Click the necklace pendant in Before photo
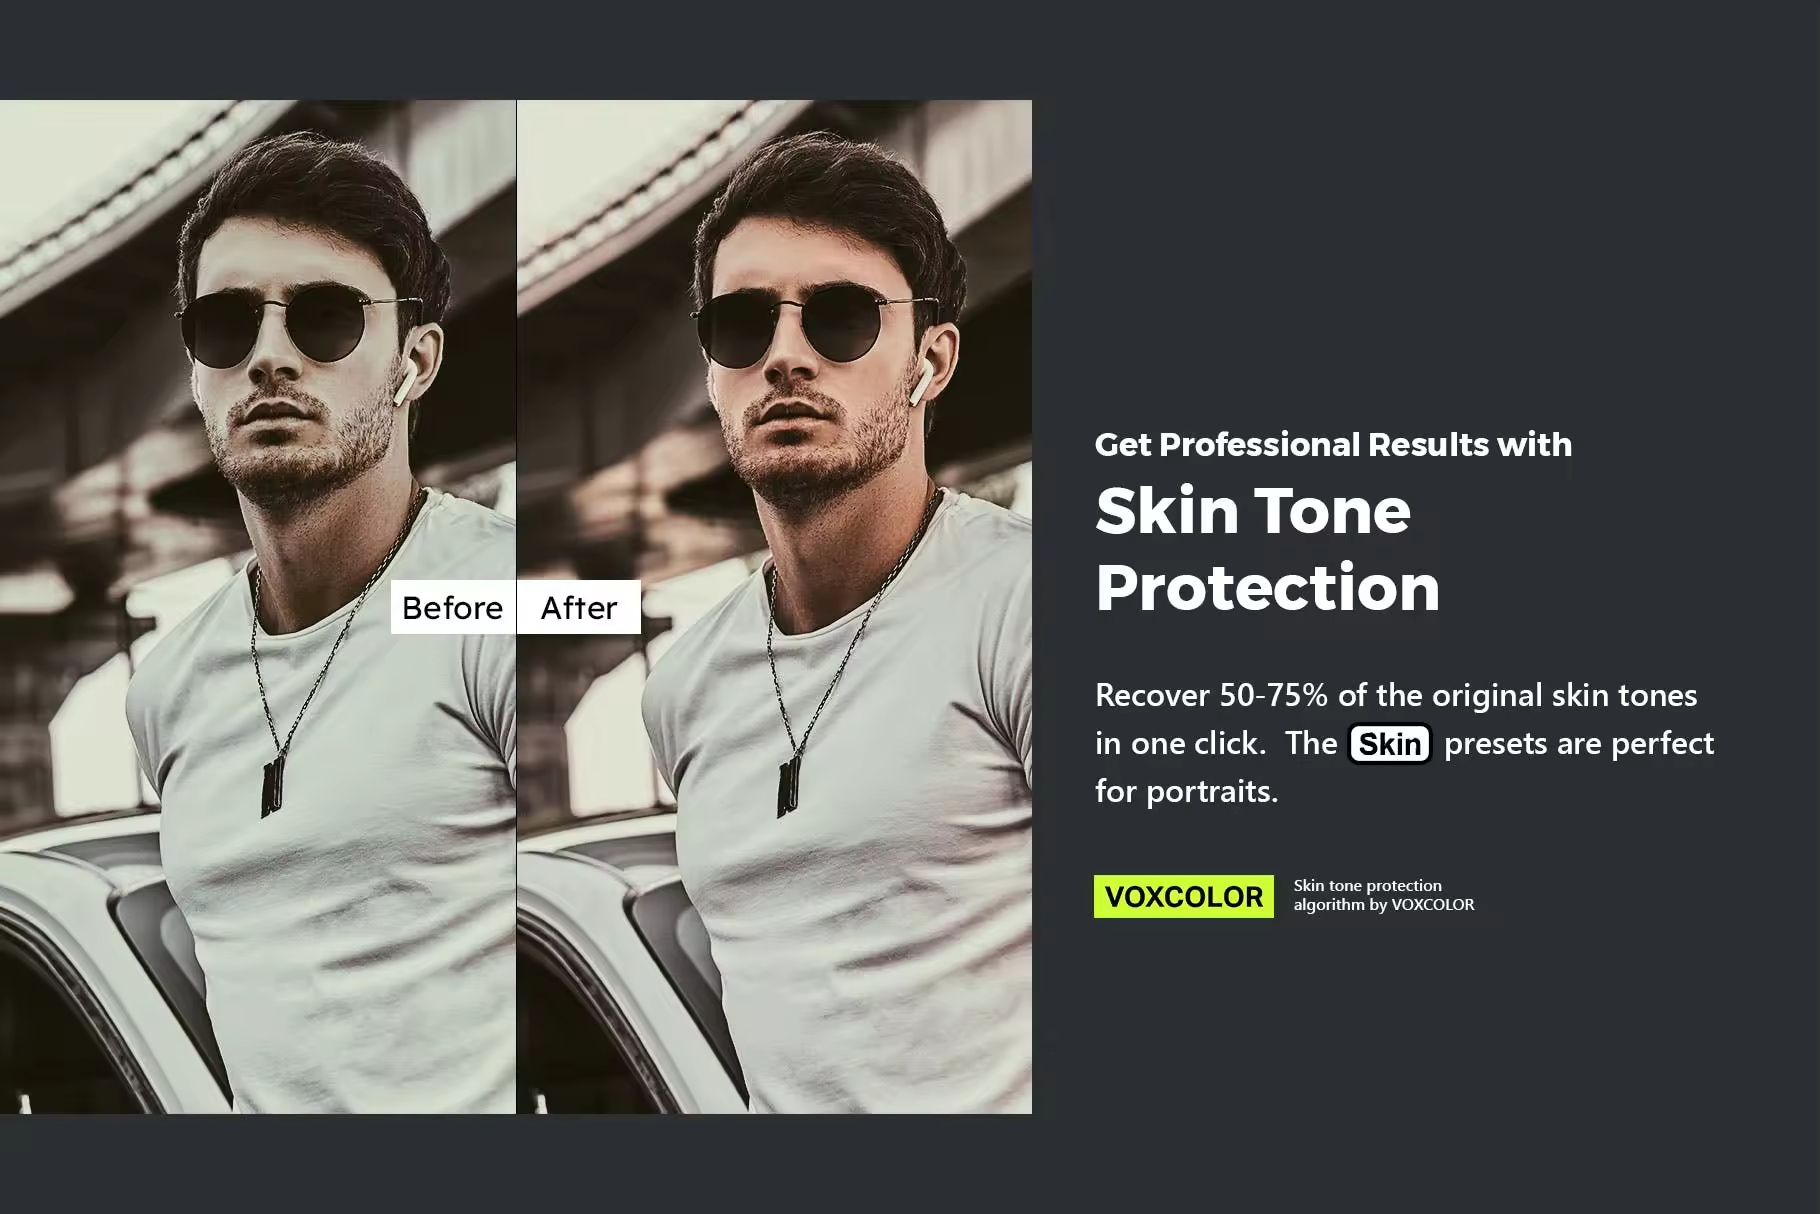 click(x=272, y=787)
